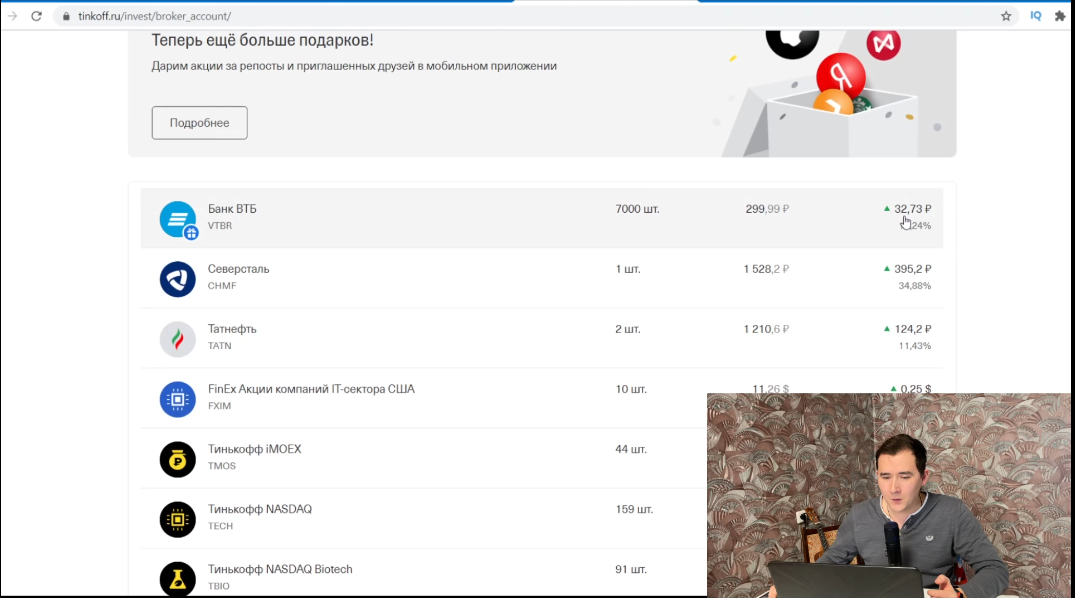Click the 1 210,6 ₽ price value
Screen dimensions: 1075x598
click(766, 329)
